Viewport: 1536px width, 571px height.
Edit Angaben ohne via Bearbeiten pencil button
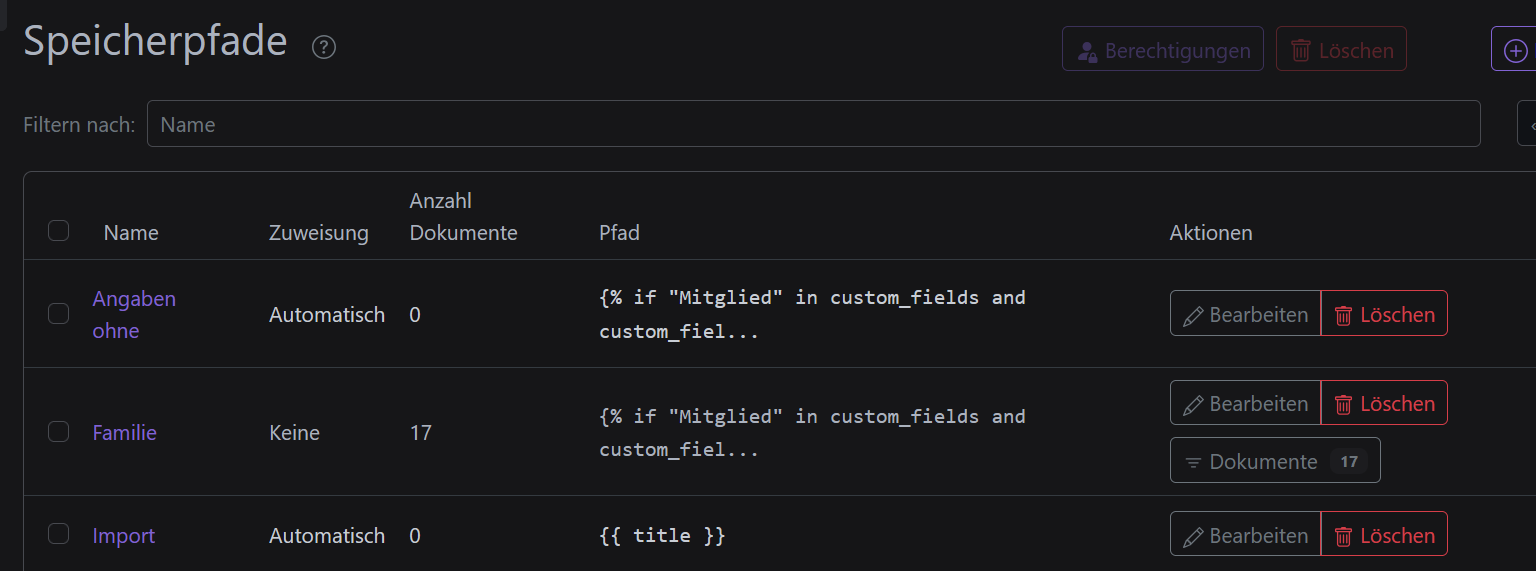[1245, 314]
